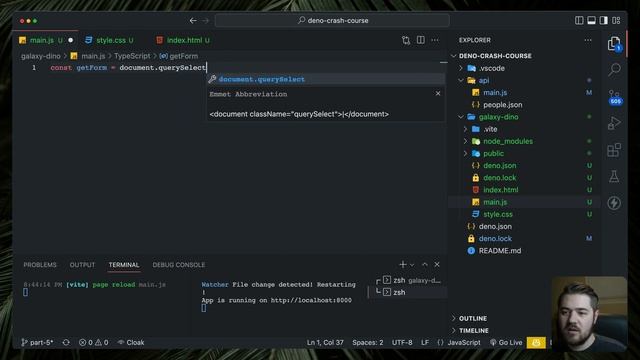This screenshot has height=360, width=640.
Task: Open the OUTPUT panel tab
Action: tap(82, 264)
